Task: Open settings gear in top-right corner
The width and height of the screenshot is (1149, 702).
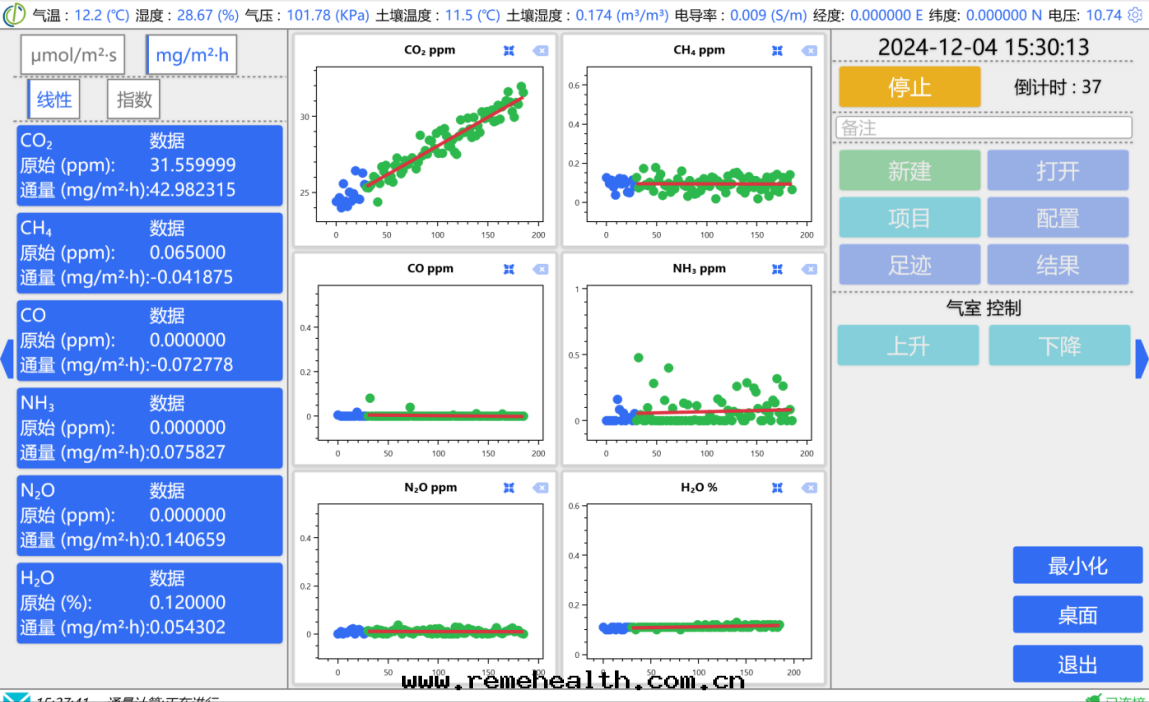Action: coord(1135,15)
